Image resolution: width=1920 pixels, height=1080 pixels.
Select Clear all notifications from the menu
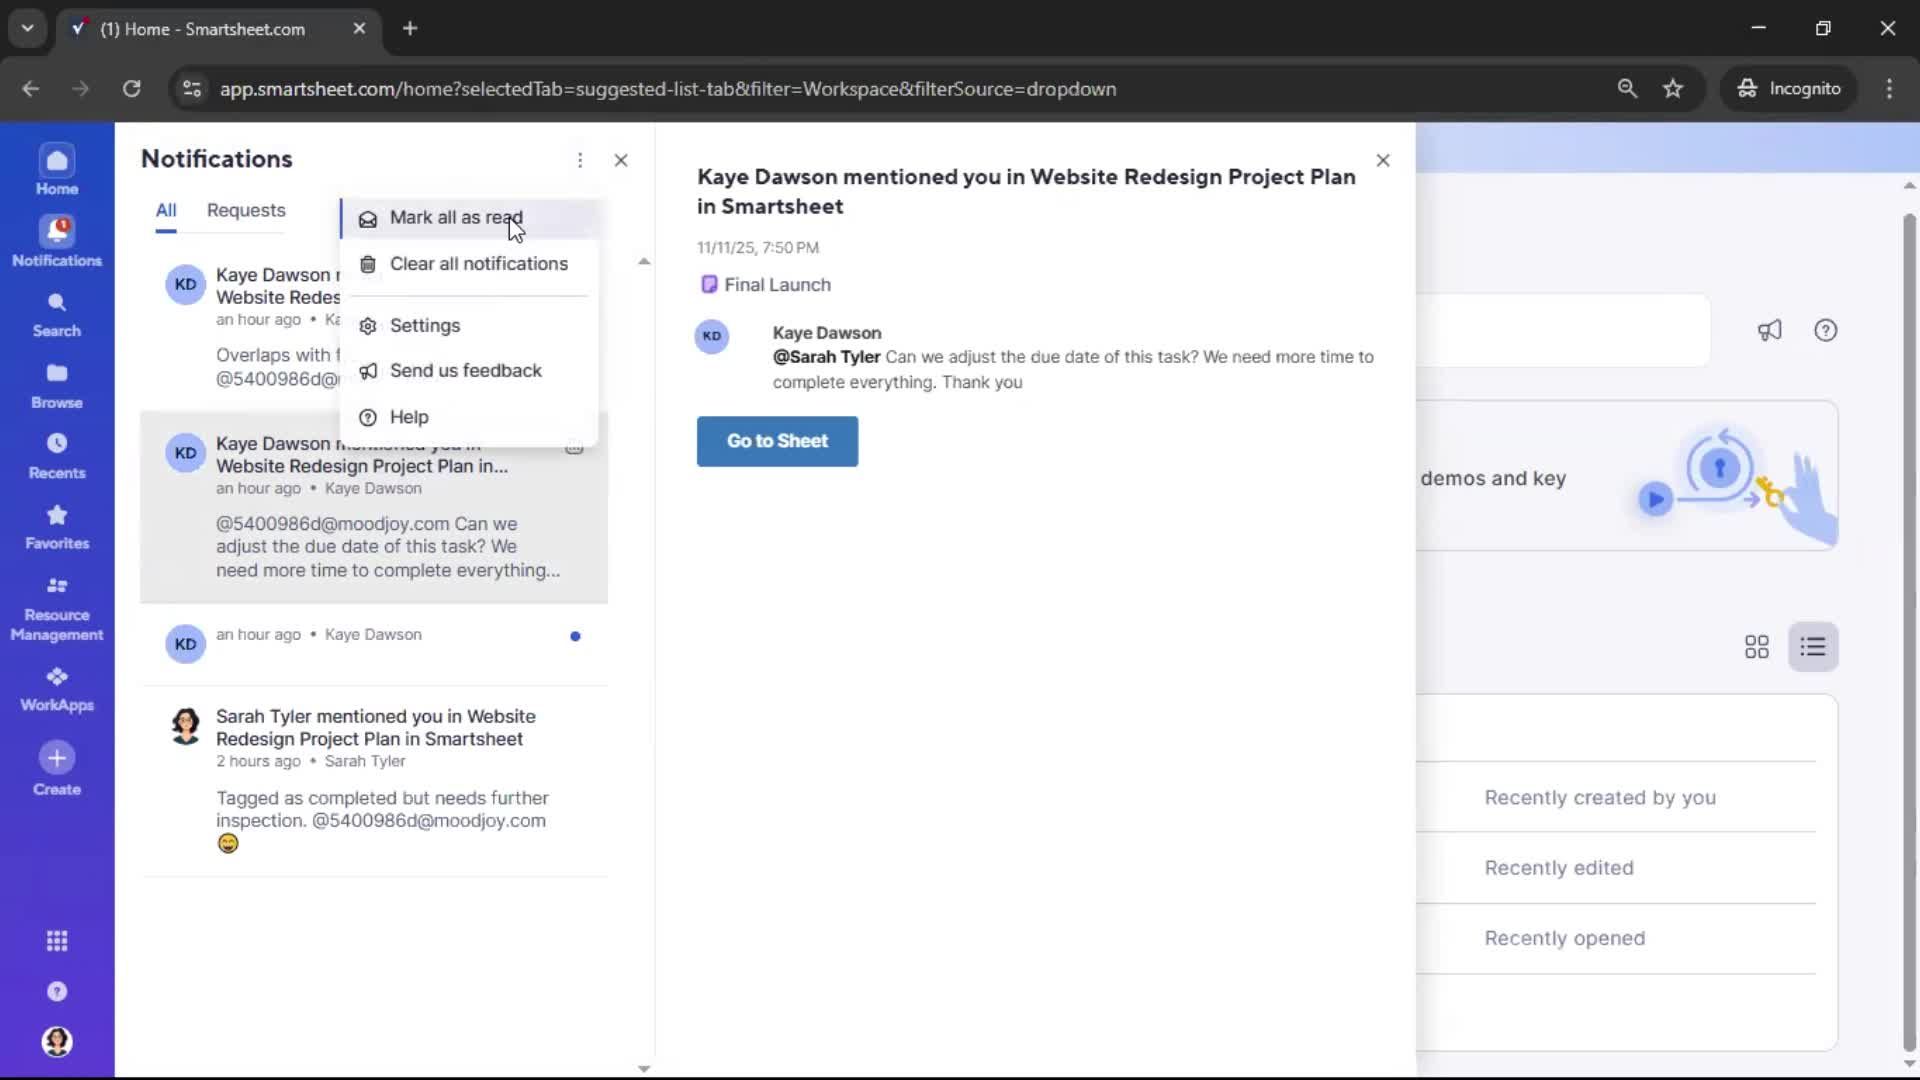[478, 264]
